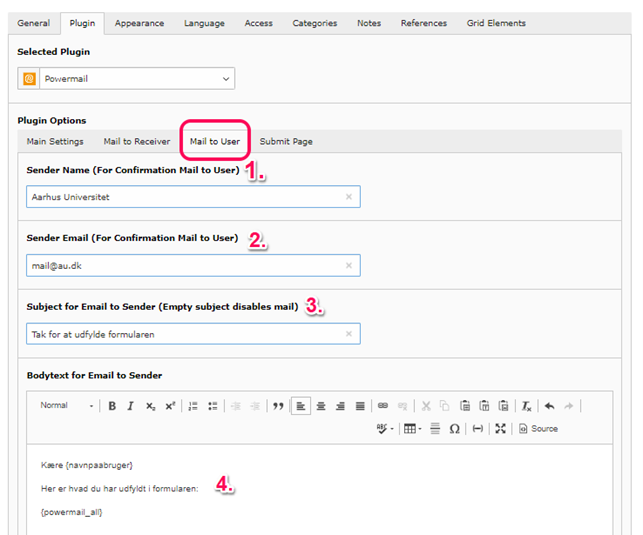Clear the Sender Name field with the X

pos(349,197)
